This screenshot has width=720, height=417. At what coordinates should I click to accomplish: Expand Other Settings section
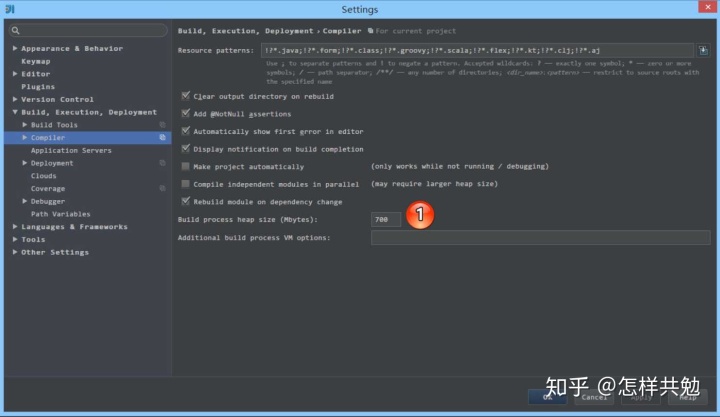coord(15,252)
